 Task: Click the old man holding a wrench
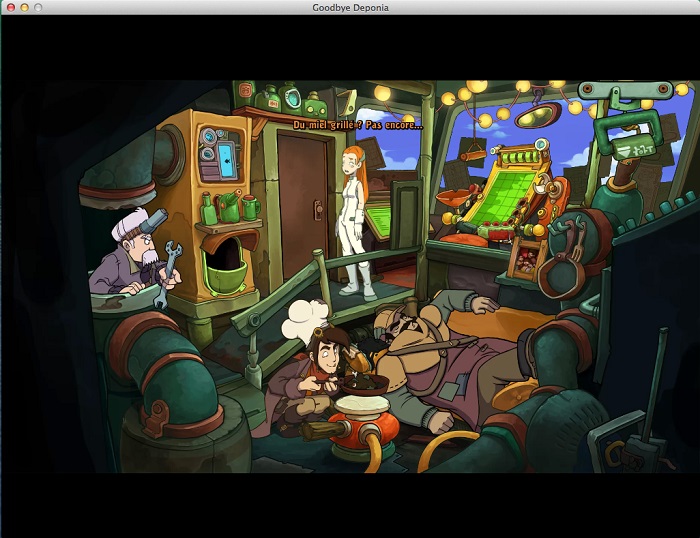(134, 252)
